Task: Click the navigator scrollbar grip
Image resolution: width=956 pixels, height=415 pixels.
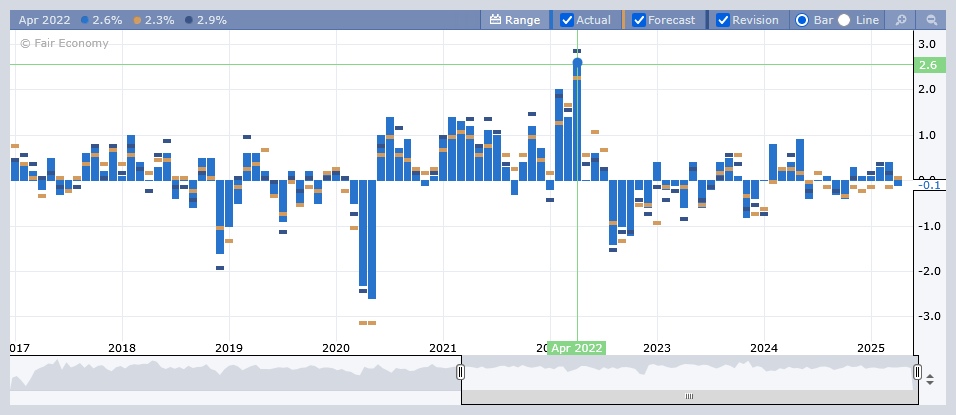Action: (x=689, y=397)
